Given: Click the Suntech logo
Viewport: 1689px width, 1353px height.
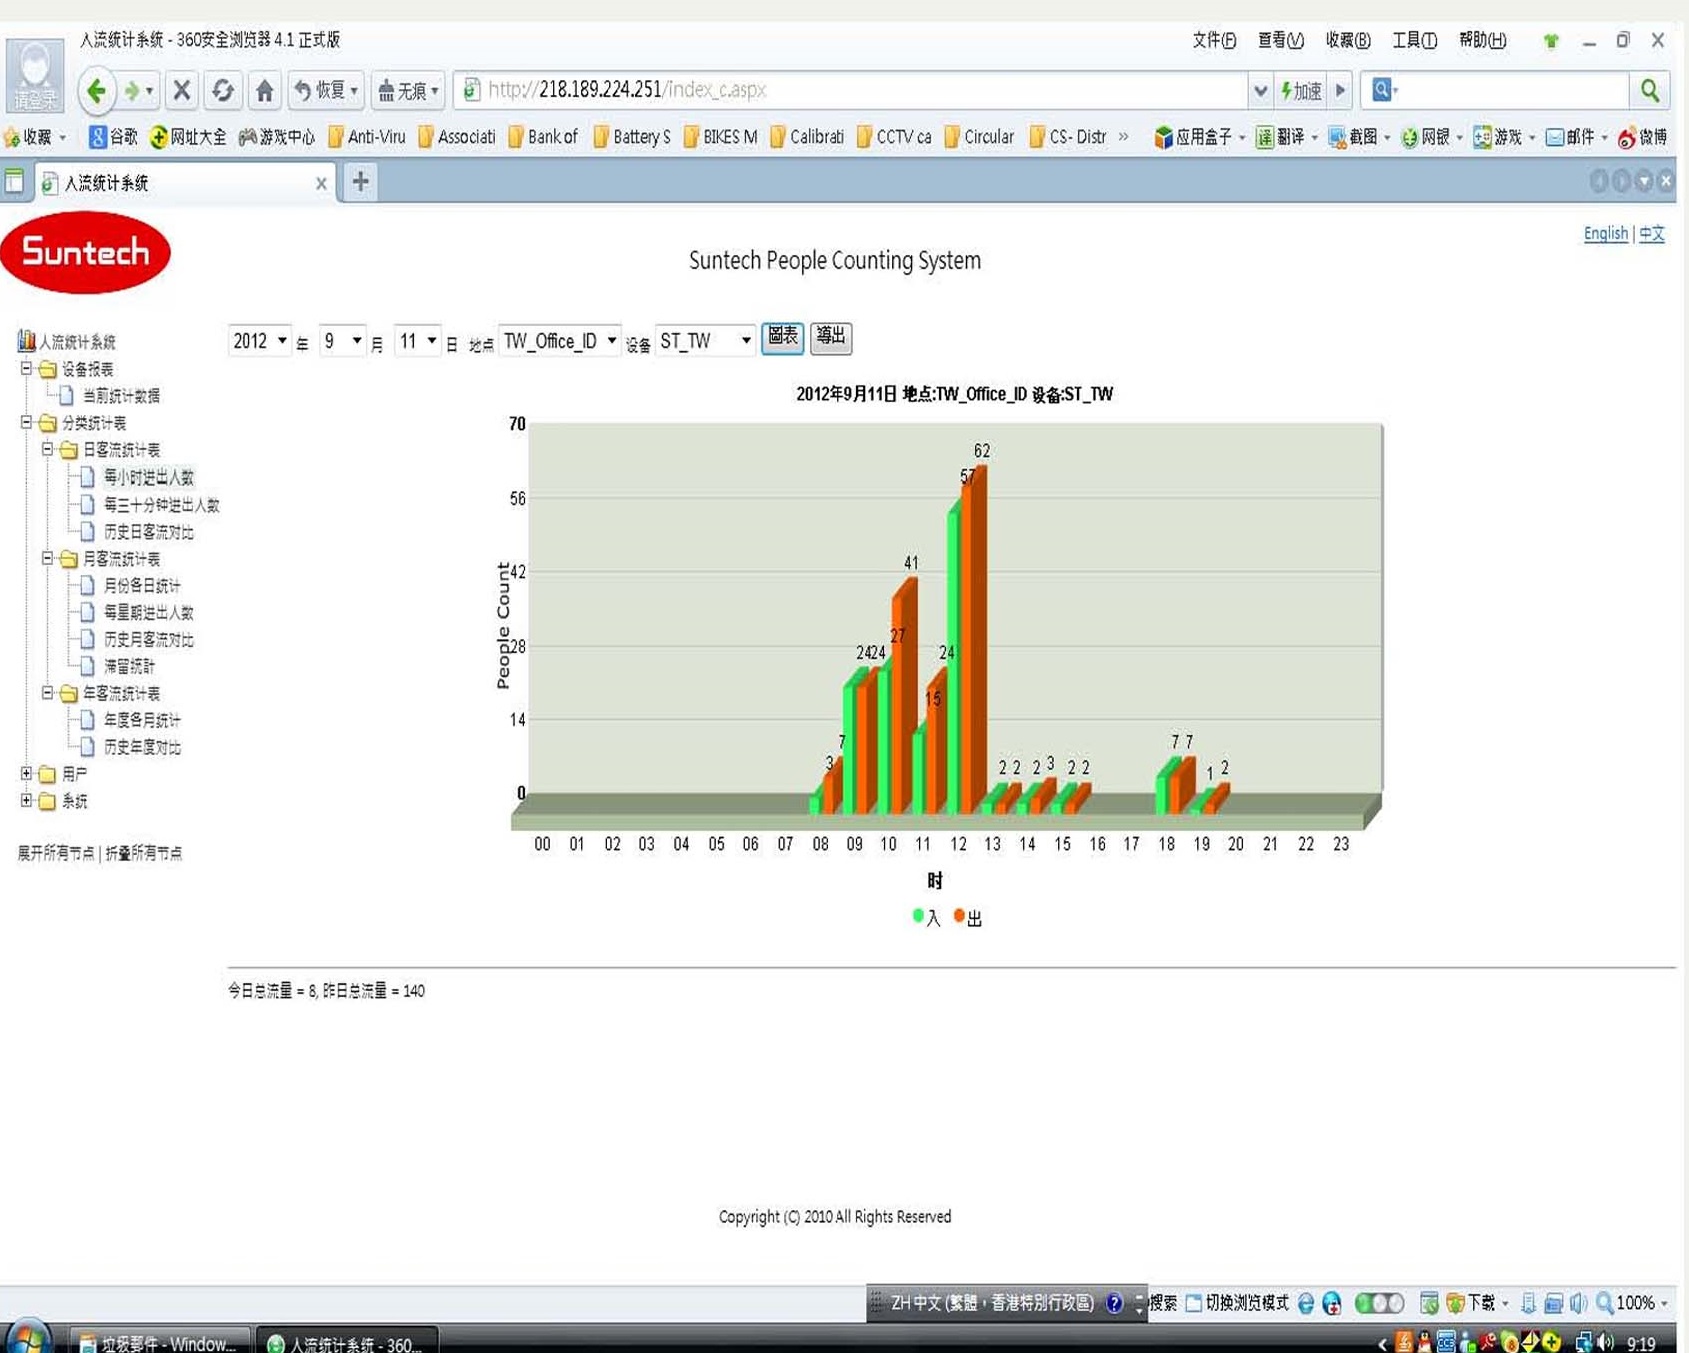Looking at the screenshot, I should [x=86, y=252].
